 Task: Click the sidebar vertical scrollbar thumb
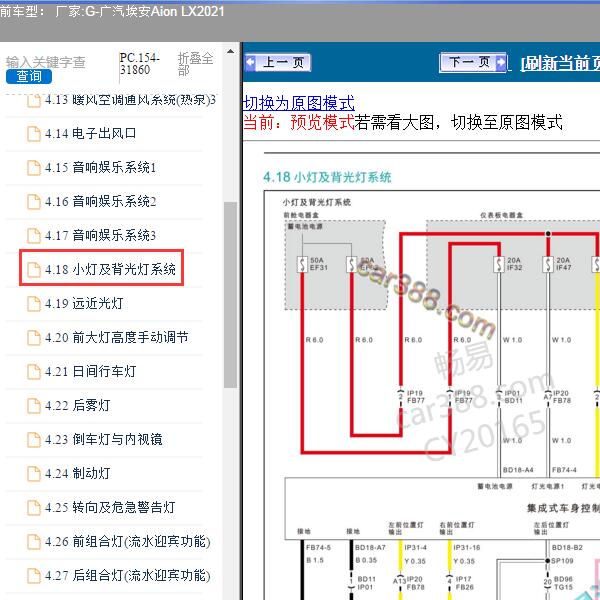click(230, 295)
